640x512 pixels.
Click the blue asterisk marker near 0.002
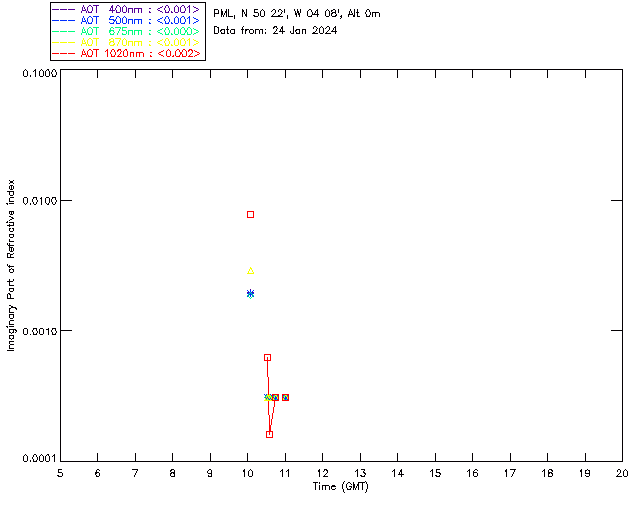click(251, 293)
